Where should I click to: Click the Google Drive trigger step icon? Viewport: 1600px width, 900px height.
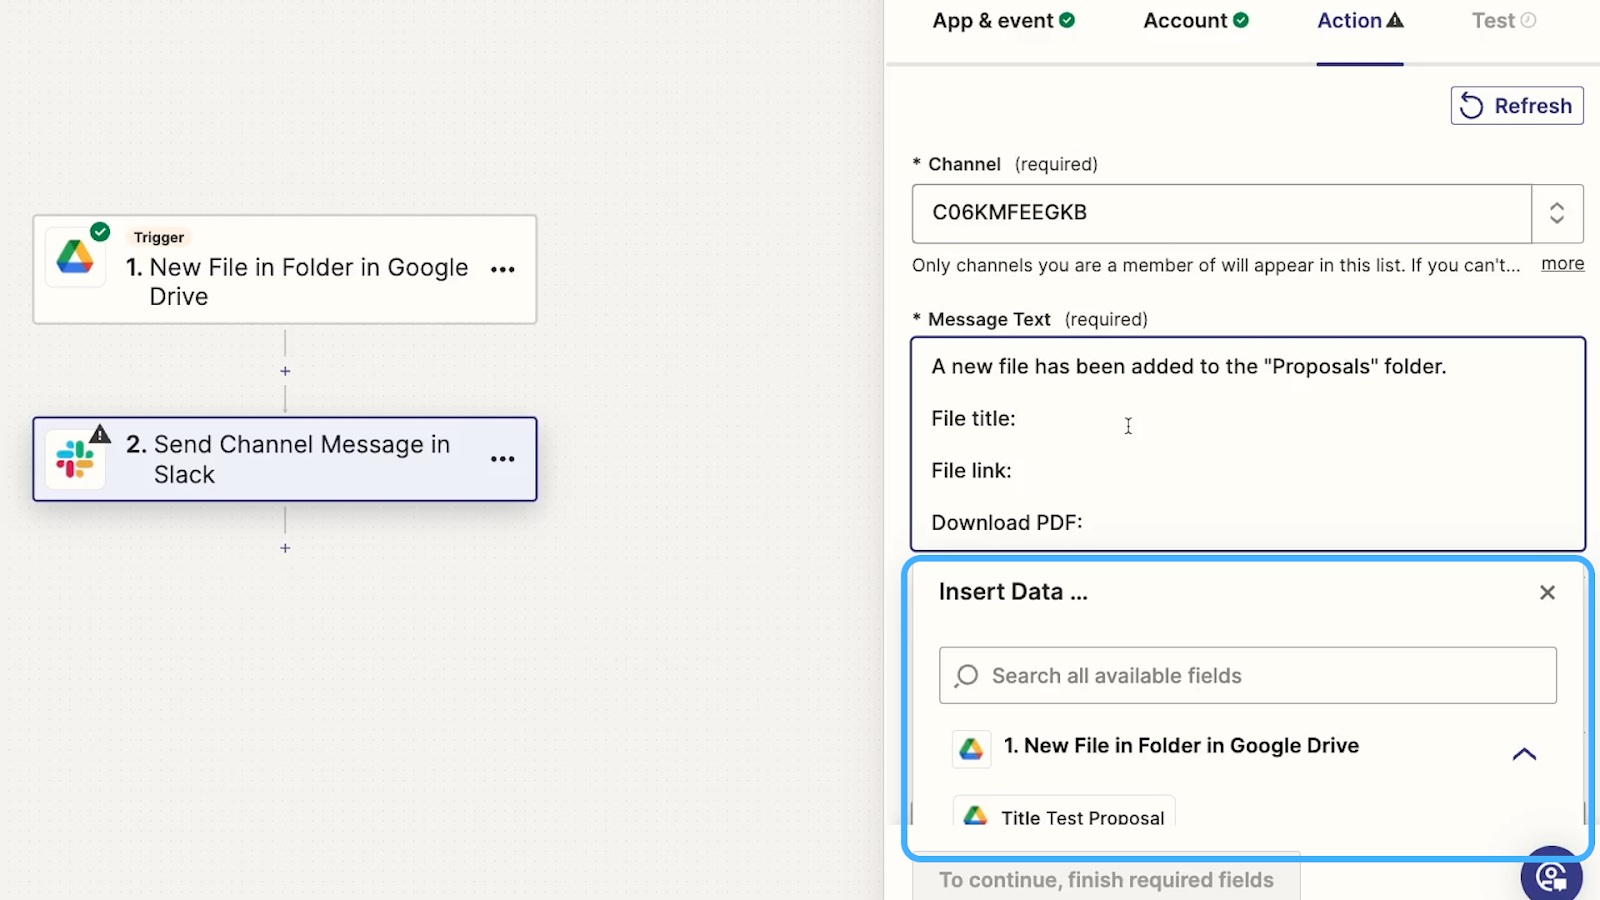click(75, 258)
